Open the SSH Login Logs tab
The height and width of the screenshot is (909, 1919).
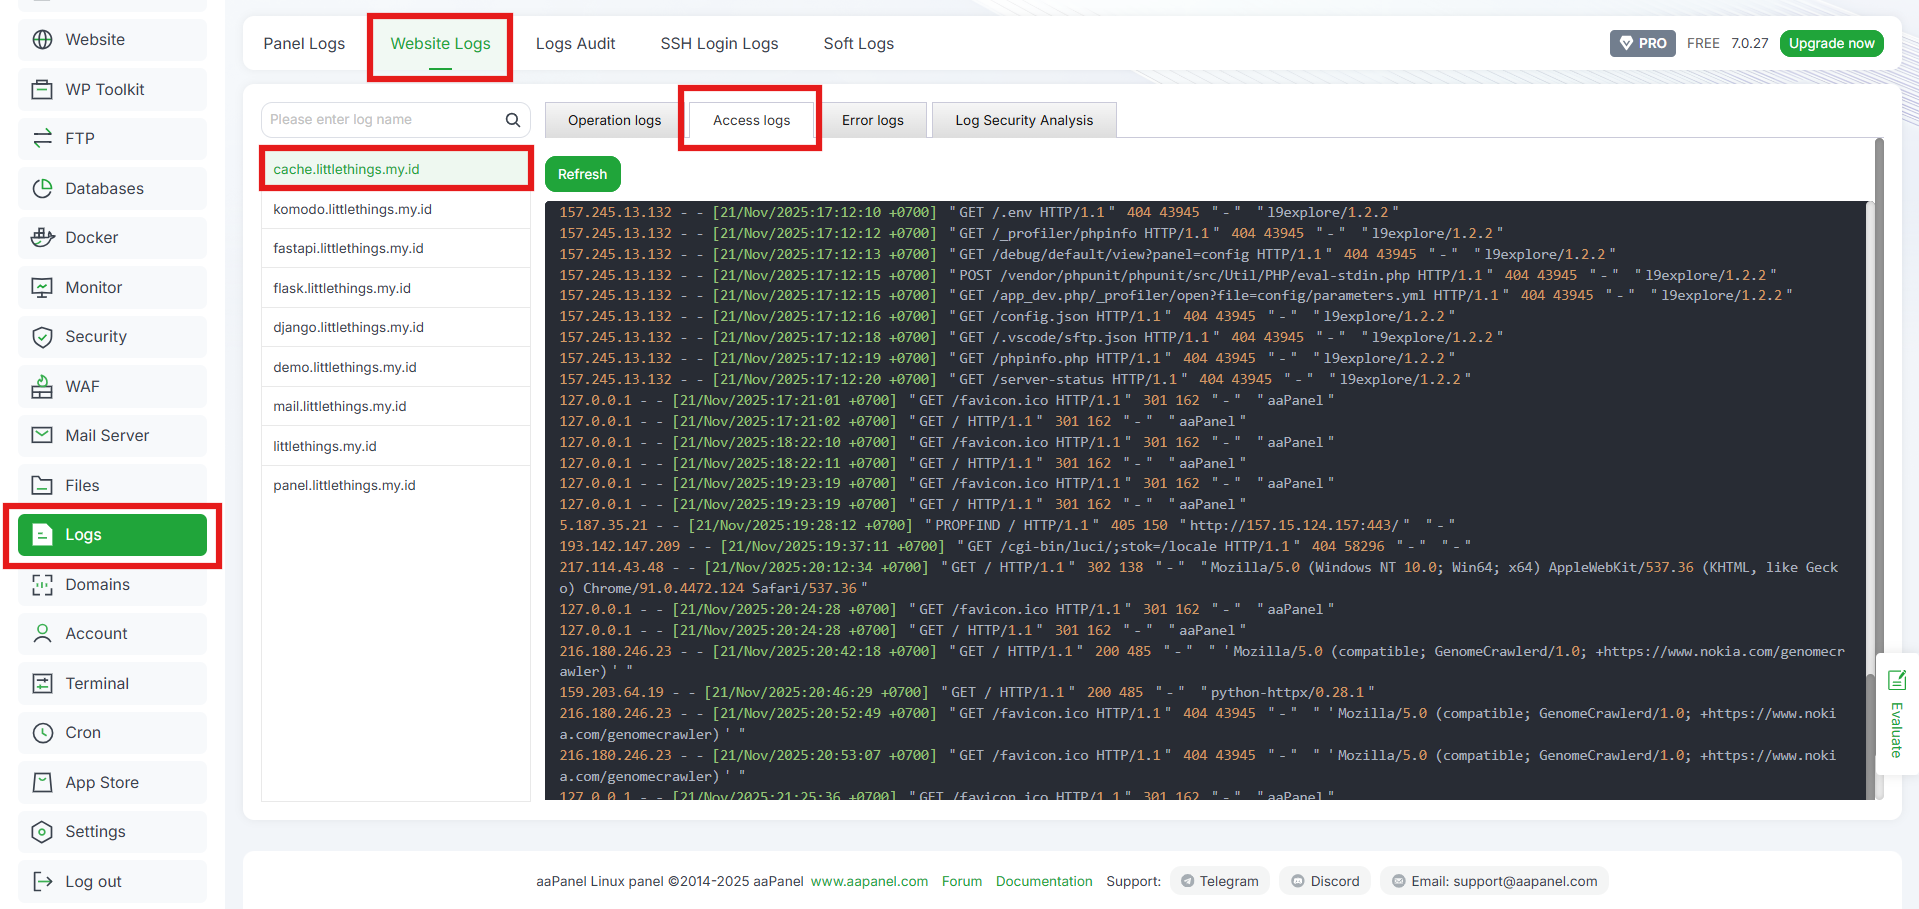coord(719,43)
